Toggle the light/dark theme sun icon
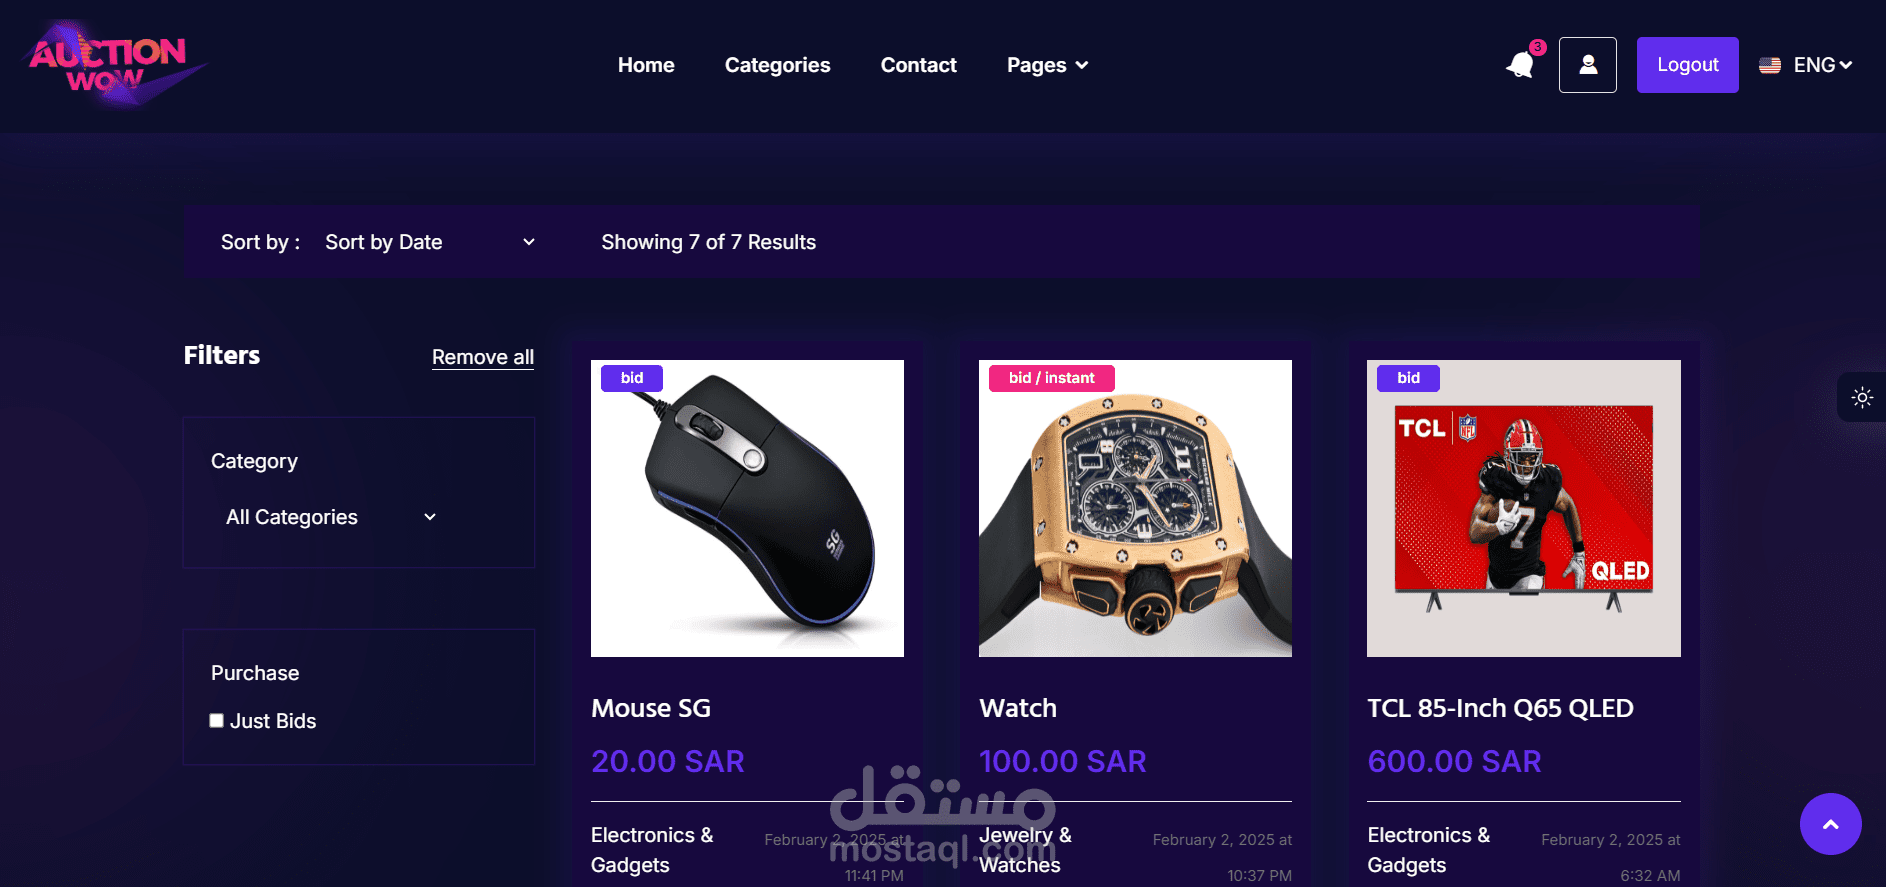Image resolution: width=1886 pixels, height=887 pixels. (x=1862, y=397)
